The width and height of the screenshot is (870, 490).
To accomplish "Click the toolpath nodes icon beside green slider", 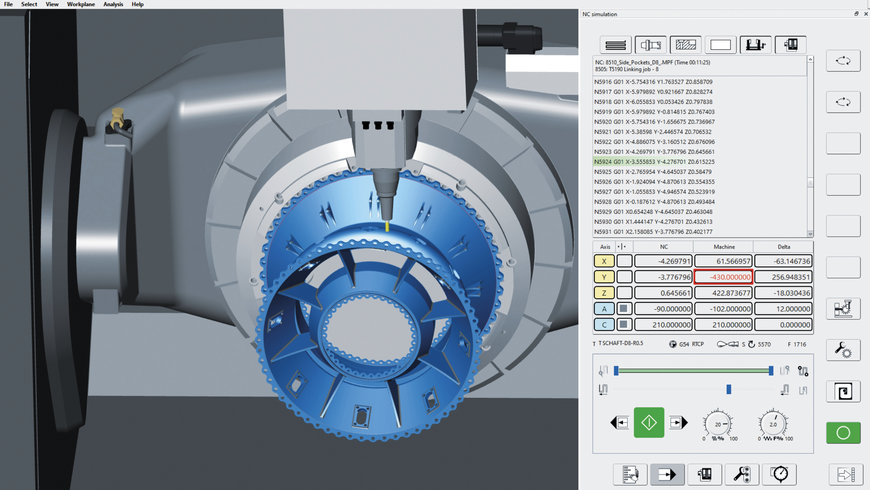I will [x=803, y=371].
